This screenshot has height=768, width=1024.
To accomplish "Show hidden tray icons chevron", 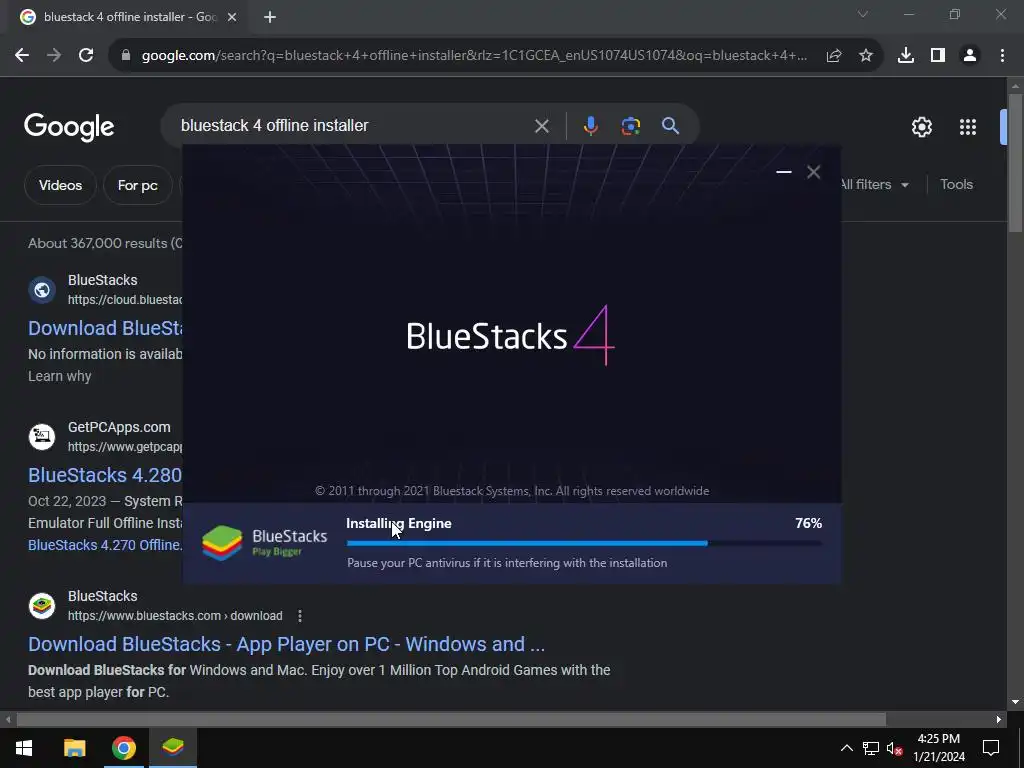I will (x=846, y=748).
